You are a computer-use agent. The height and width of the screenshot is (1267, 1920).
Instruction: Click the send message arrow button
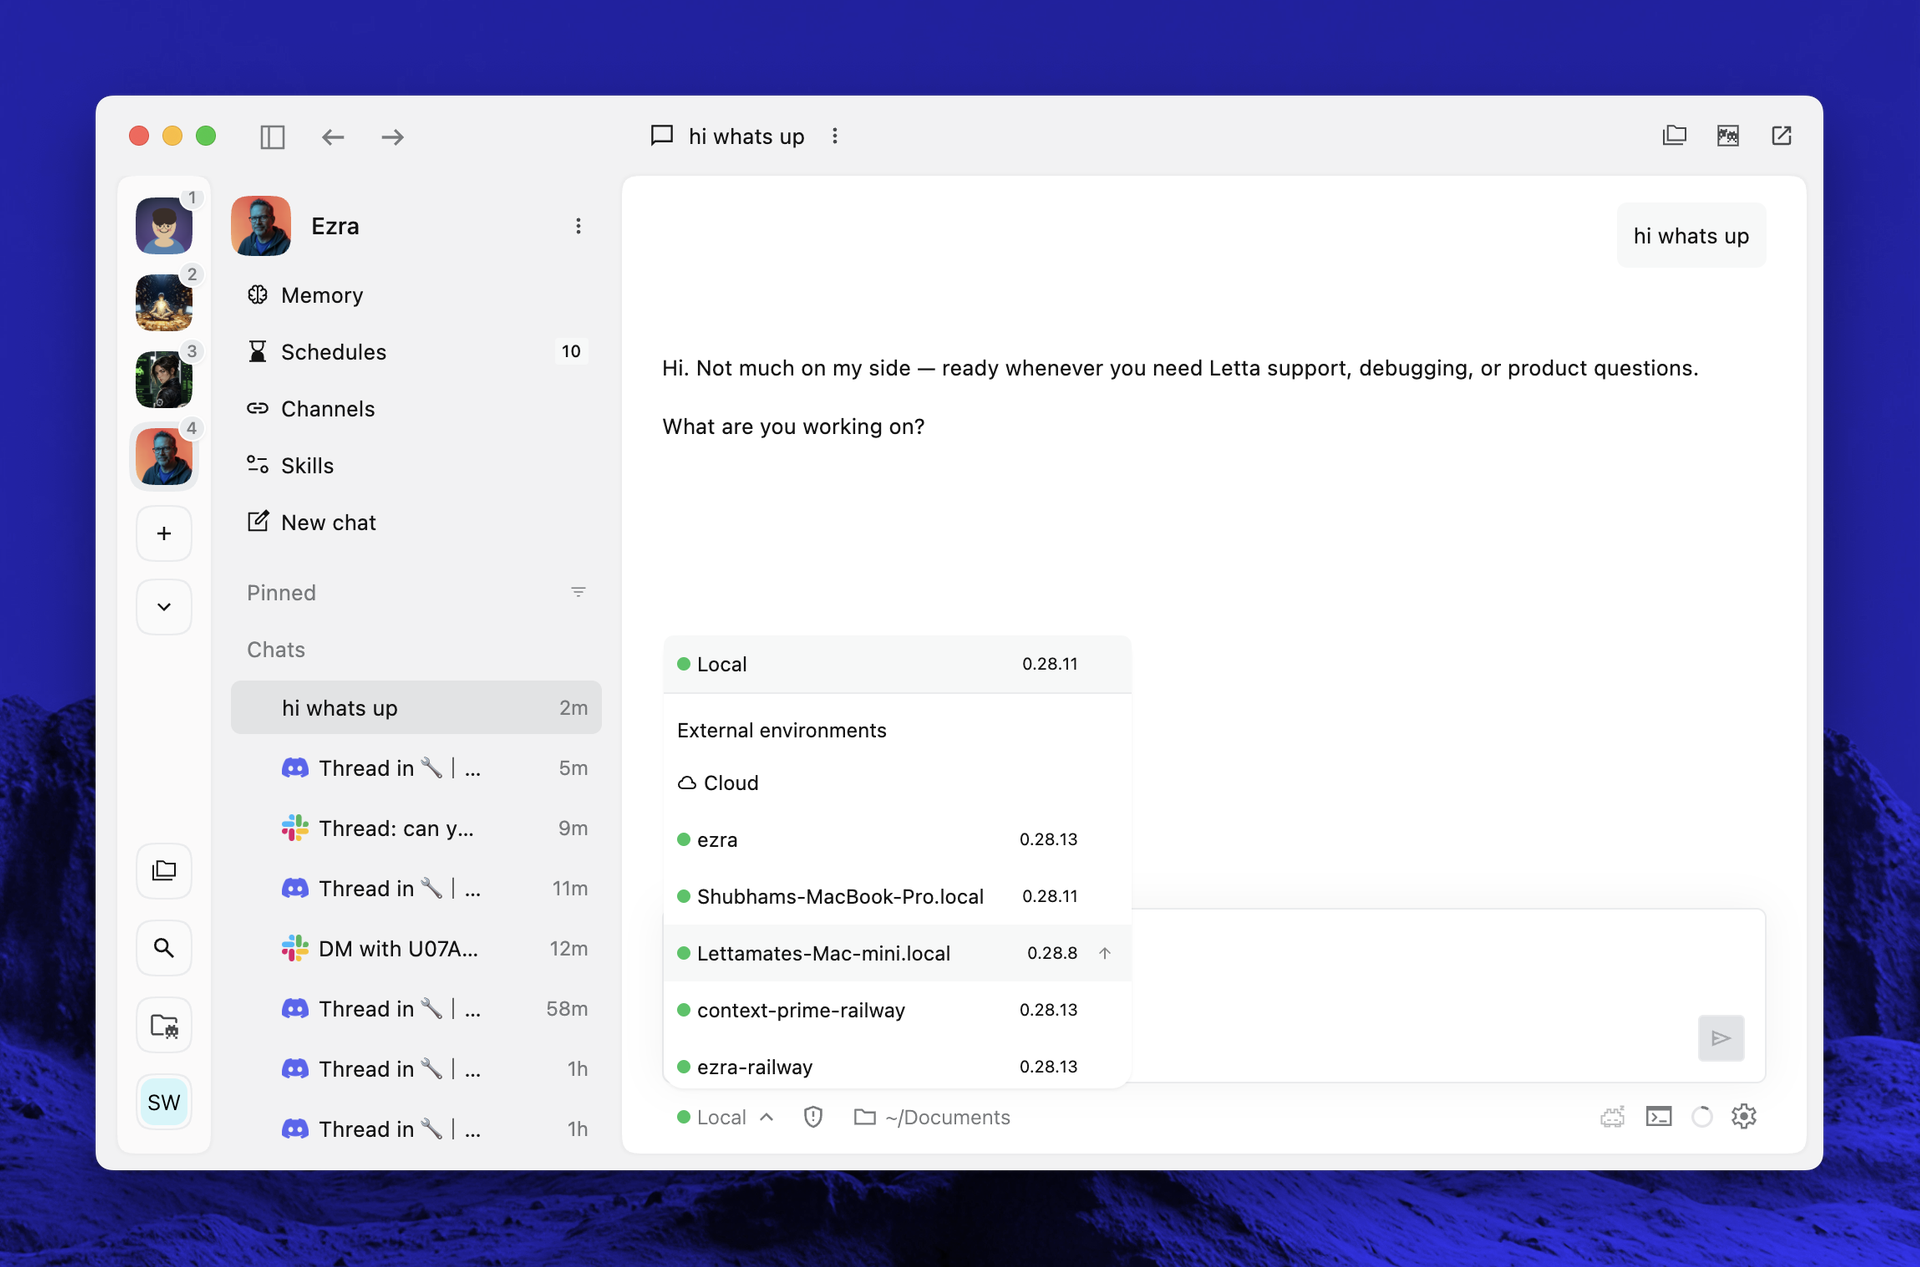pos(1721,1038)
